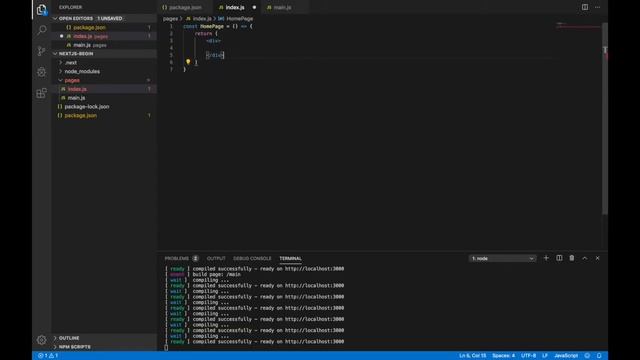Click the unsaved dot on index.js tab

(x=254, y=7)
